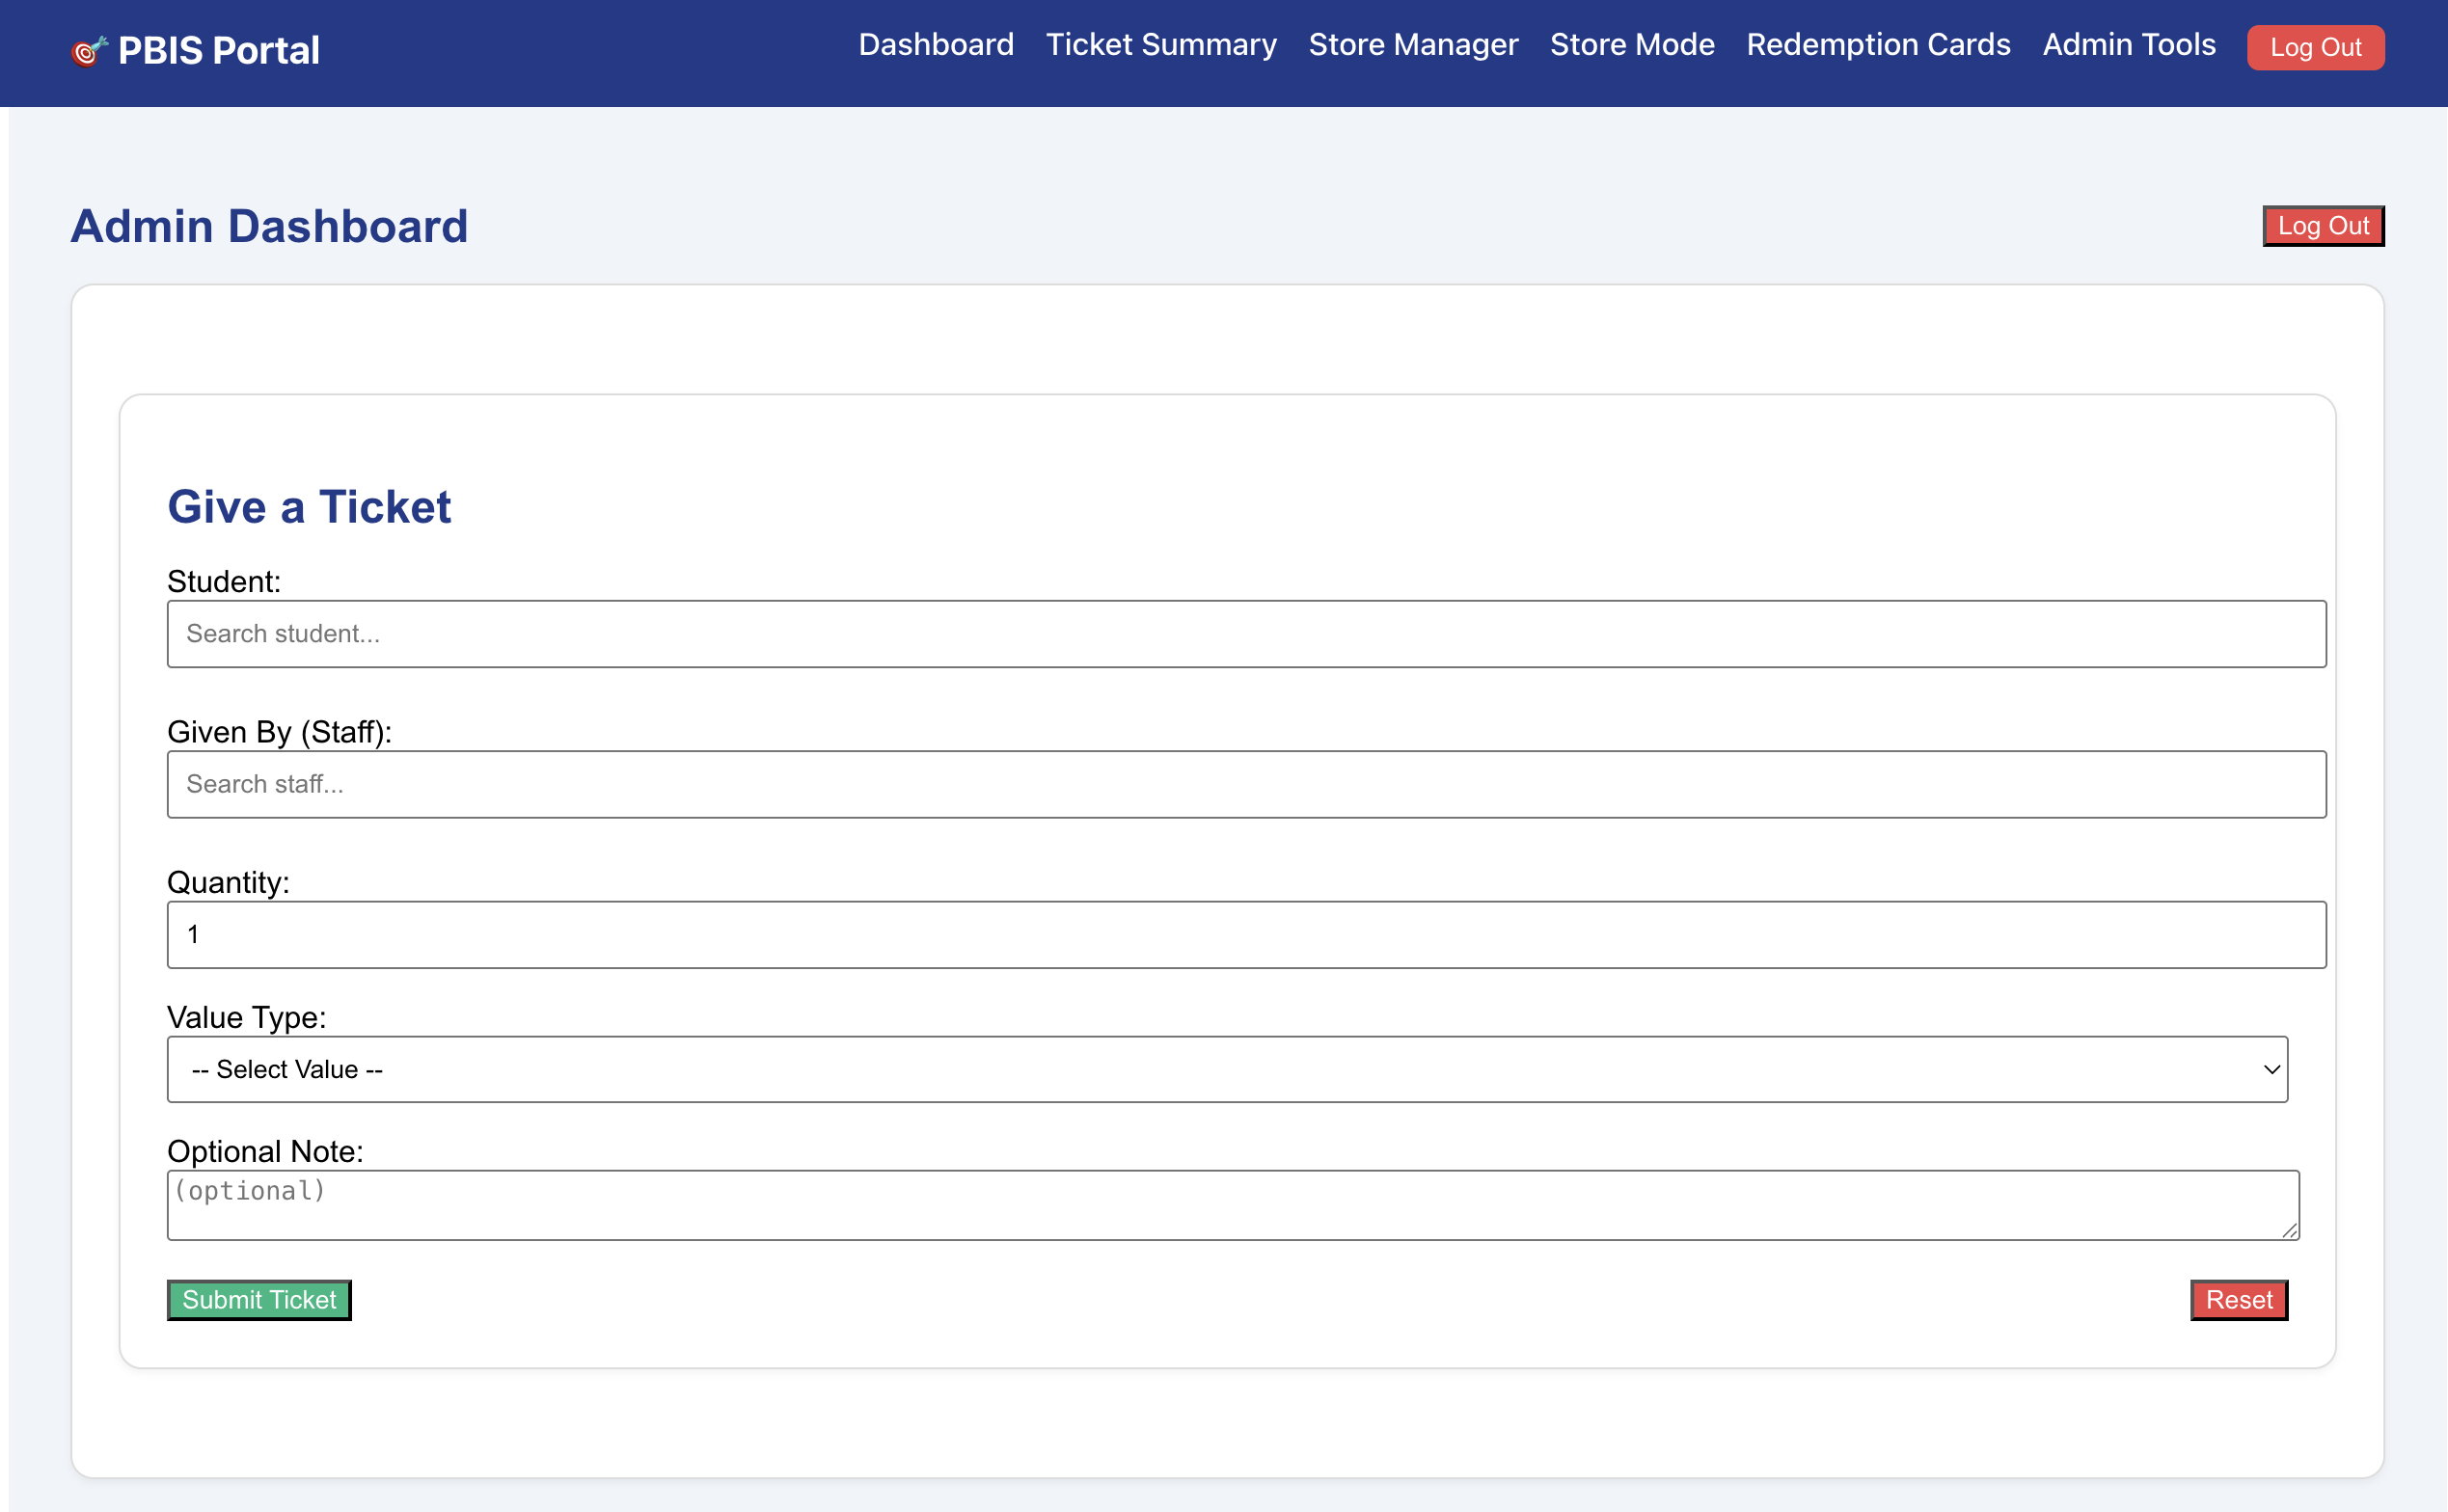Click the Quantity: label

[228, 882]
